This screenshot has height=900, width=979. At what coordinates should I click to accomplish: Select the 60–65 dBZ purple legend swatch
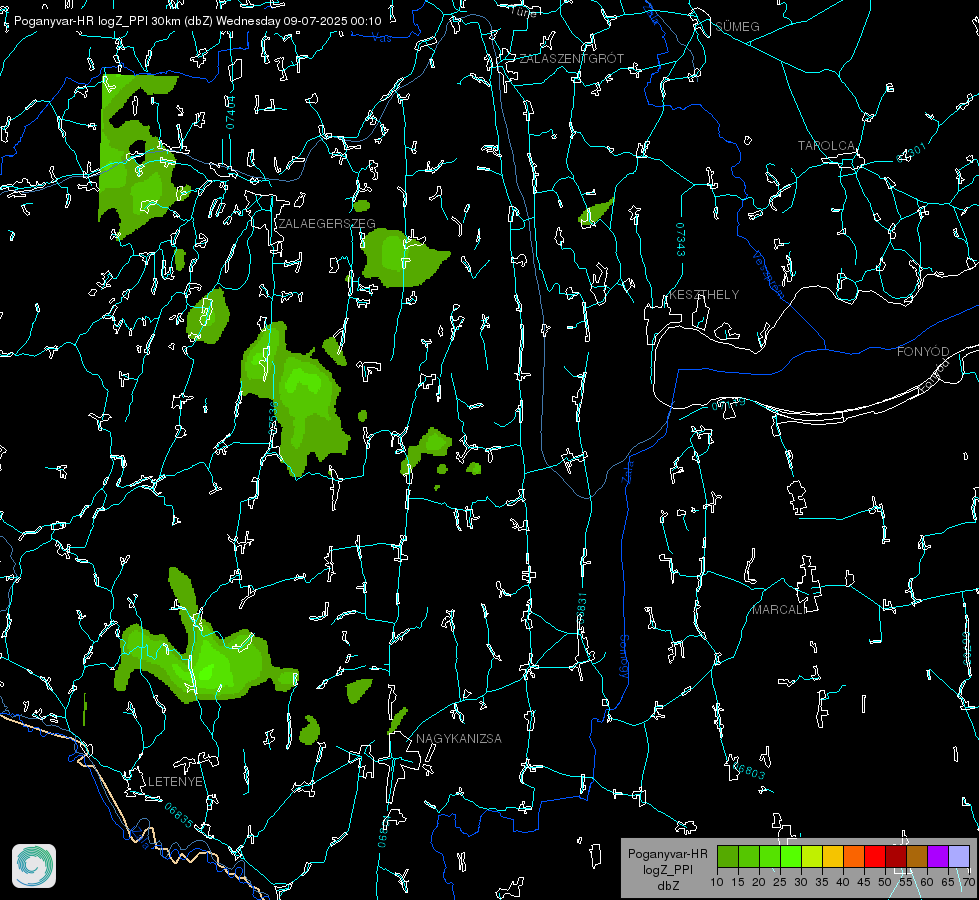pos(938,856)
